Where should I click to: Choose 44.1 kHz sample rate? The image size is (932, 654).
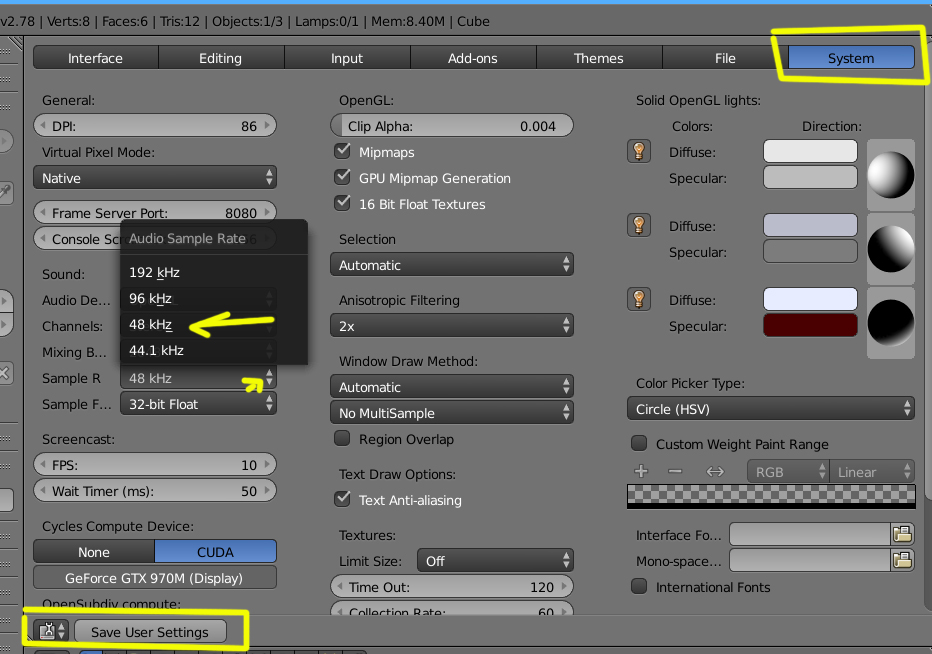coord(214,350)
